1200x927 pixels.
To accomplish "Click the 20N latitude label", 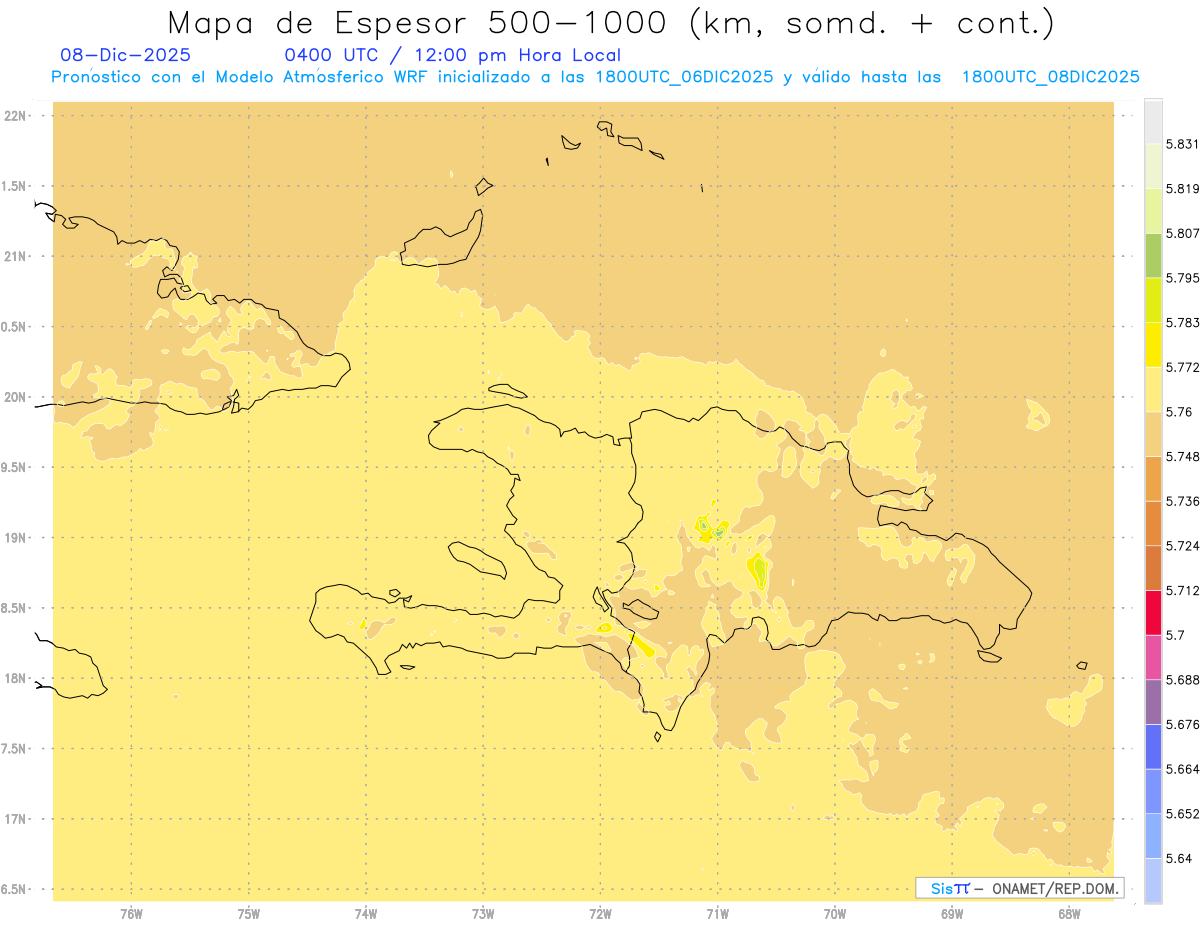I will (x=16, y=397).
